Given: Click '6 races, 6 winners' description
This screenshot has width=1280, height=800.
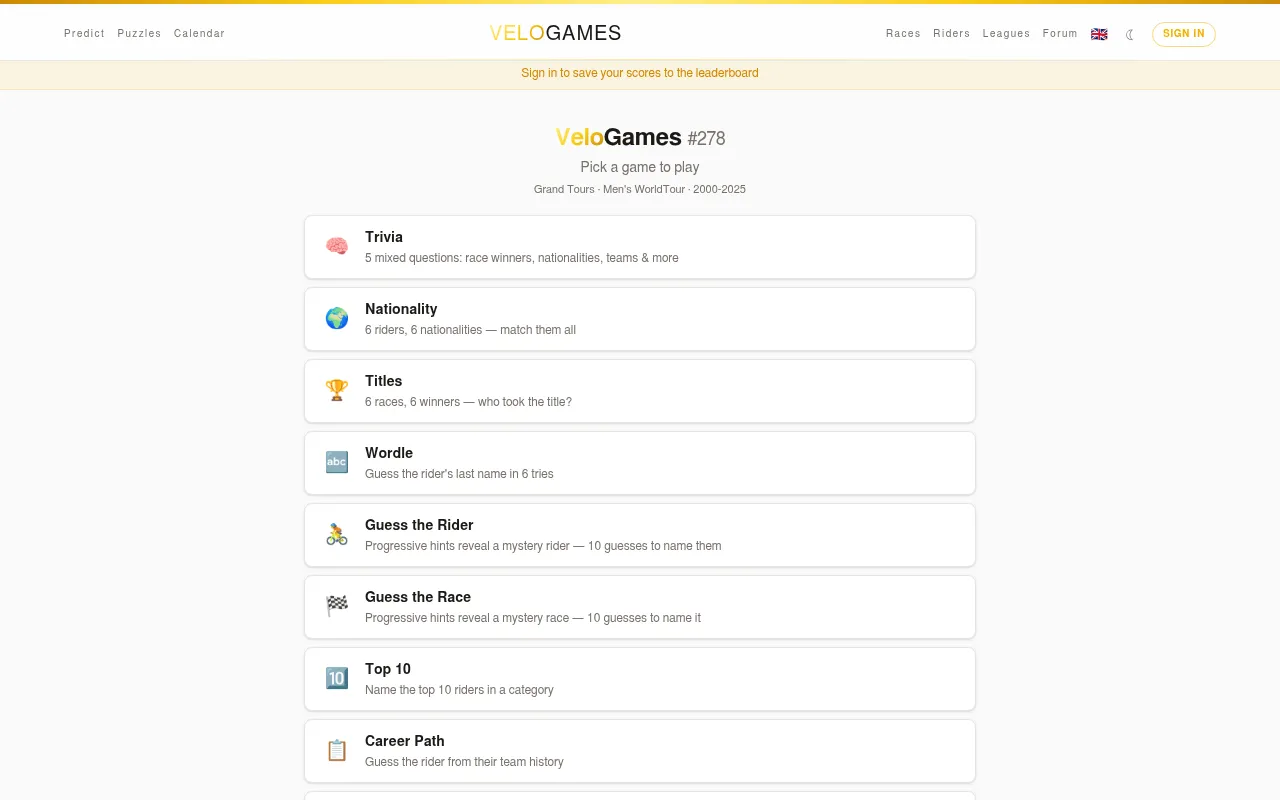Looking at the screenshot, I should pyautogui.click(x=468, y=402).
